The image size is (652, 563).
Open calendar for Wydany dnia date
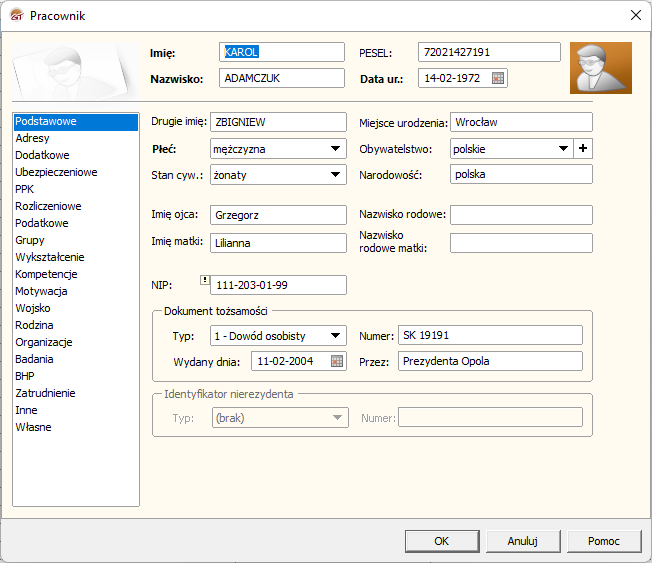click(x=337, y=361)
